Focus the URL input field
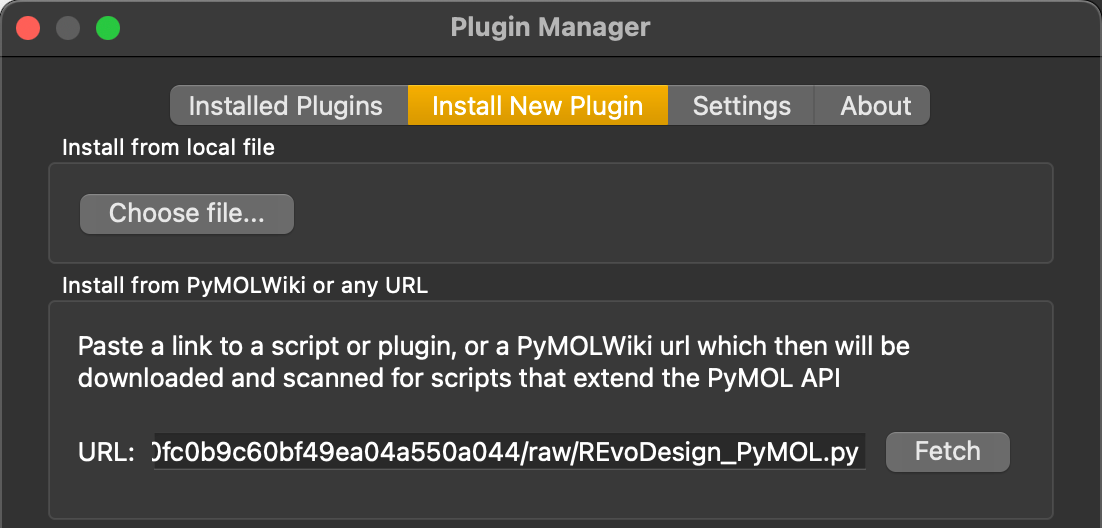This screenshot has height=528, width=1102. click(x=510, y=452)
